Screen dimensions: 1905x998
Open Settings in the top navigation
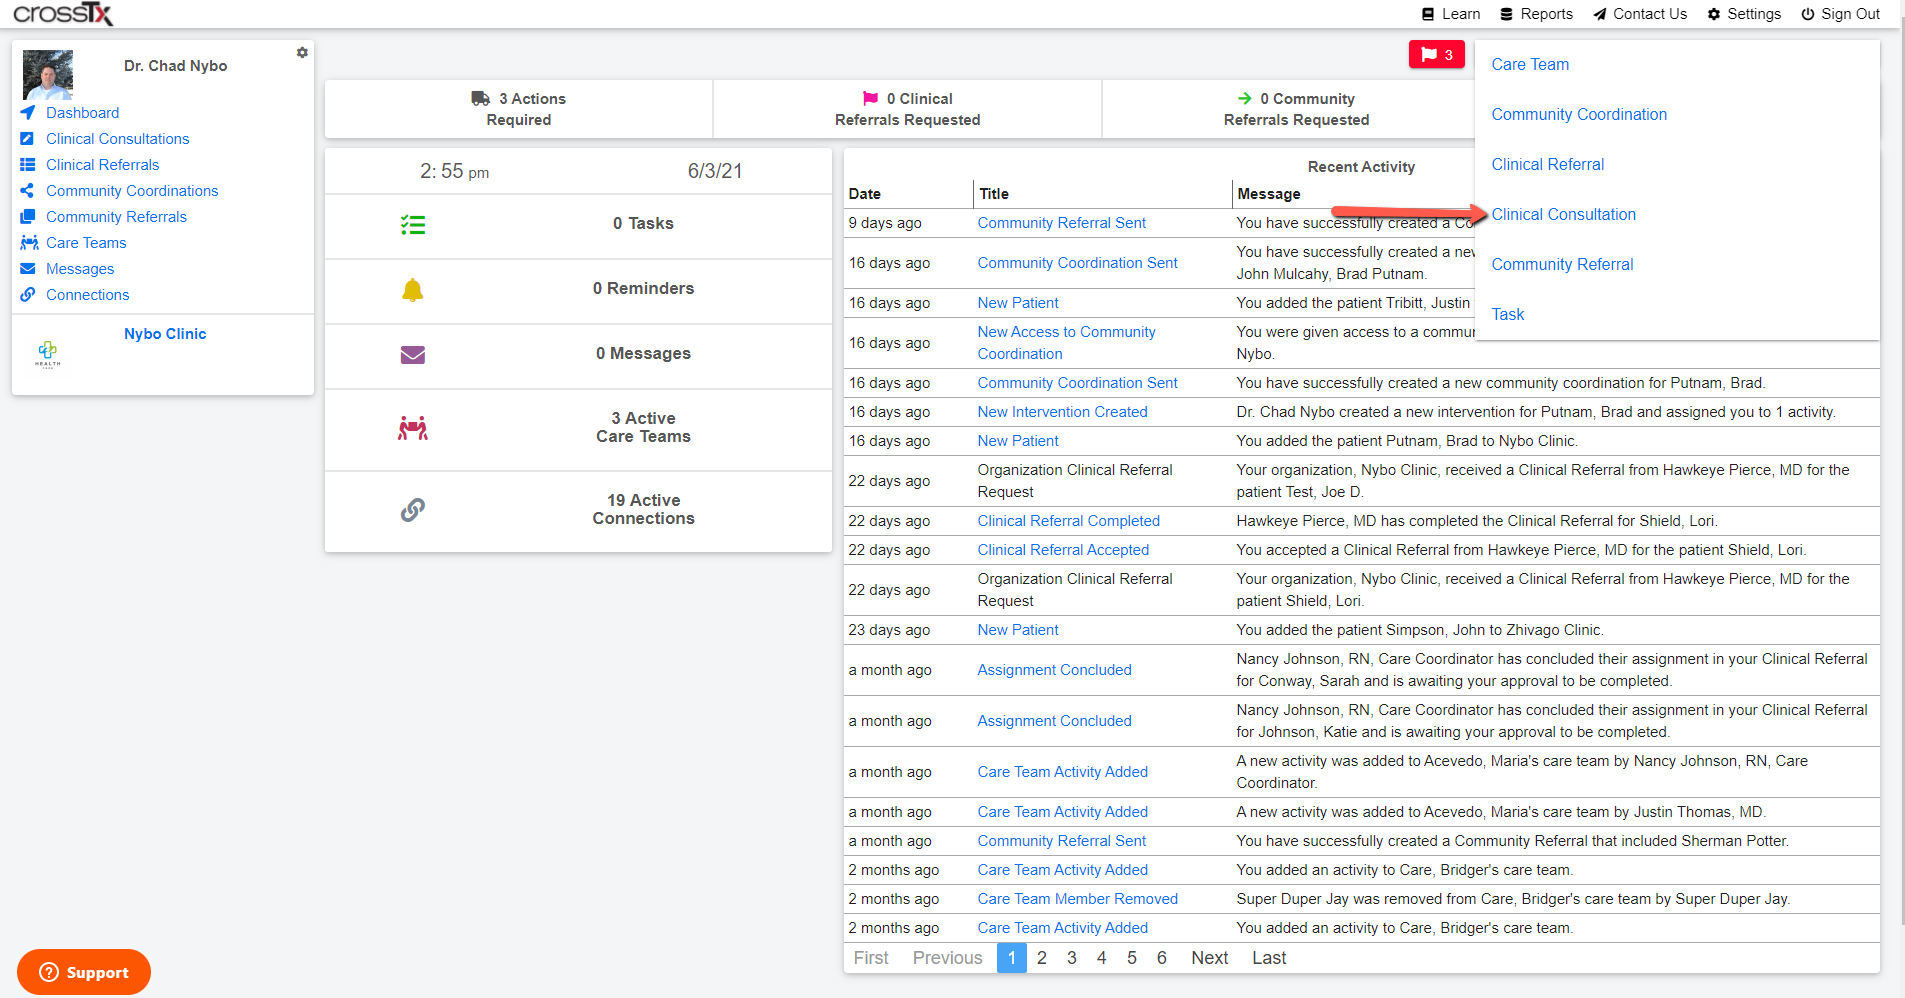[1744, 14]
